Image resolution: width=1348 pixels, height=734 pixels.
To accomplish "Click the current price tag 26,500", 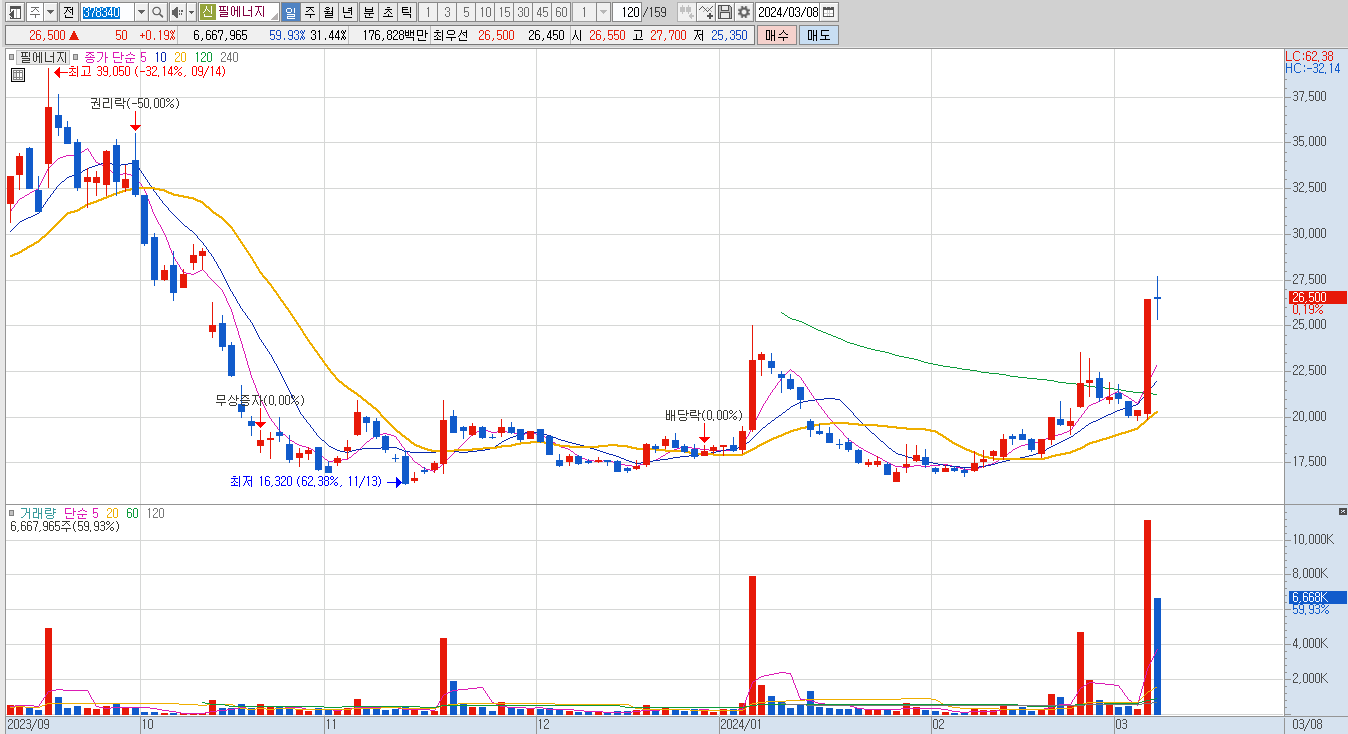I will [1316, 297].
